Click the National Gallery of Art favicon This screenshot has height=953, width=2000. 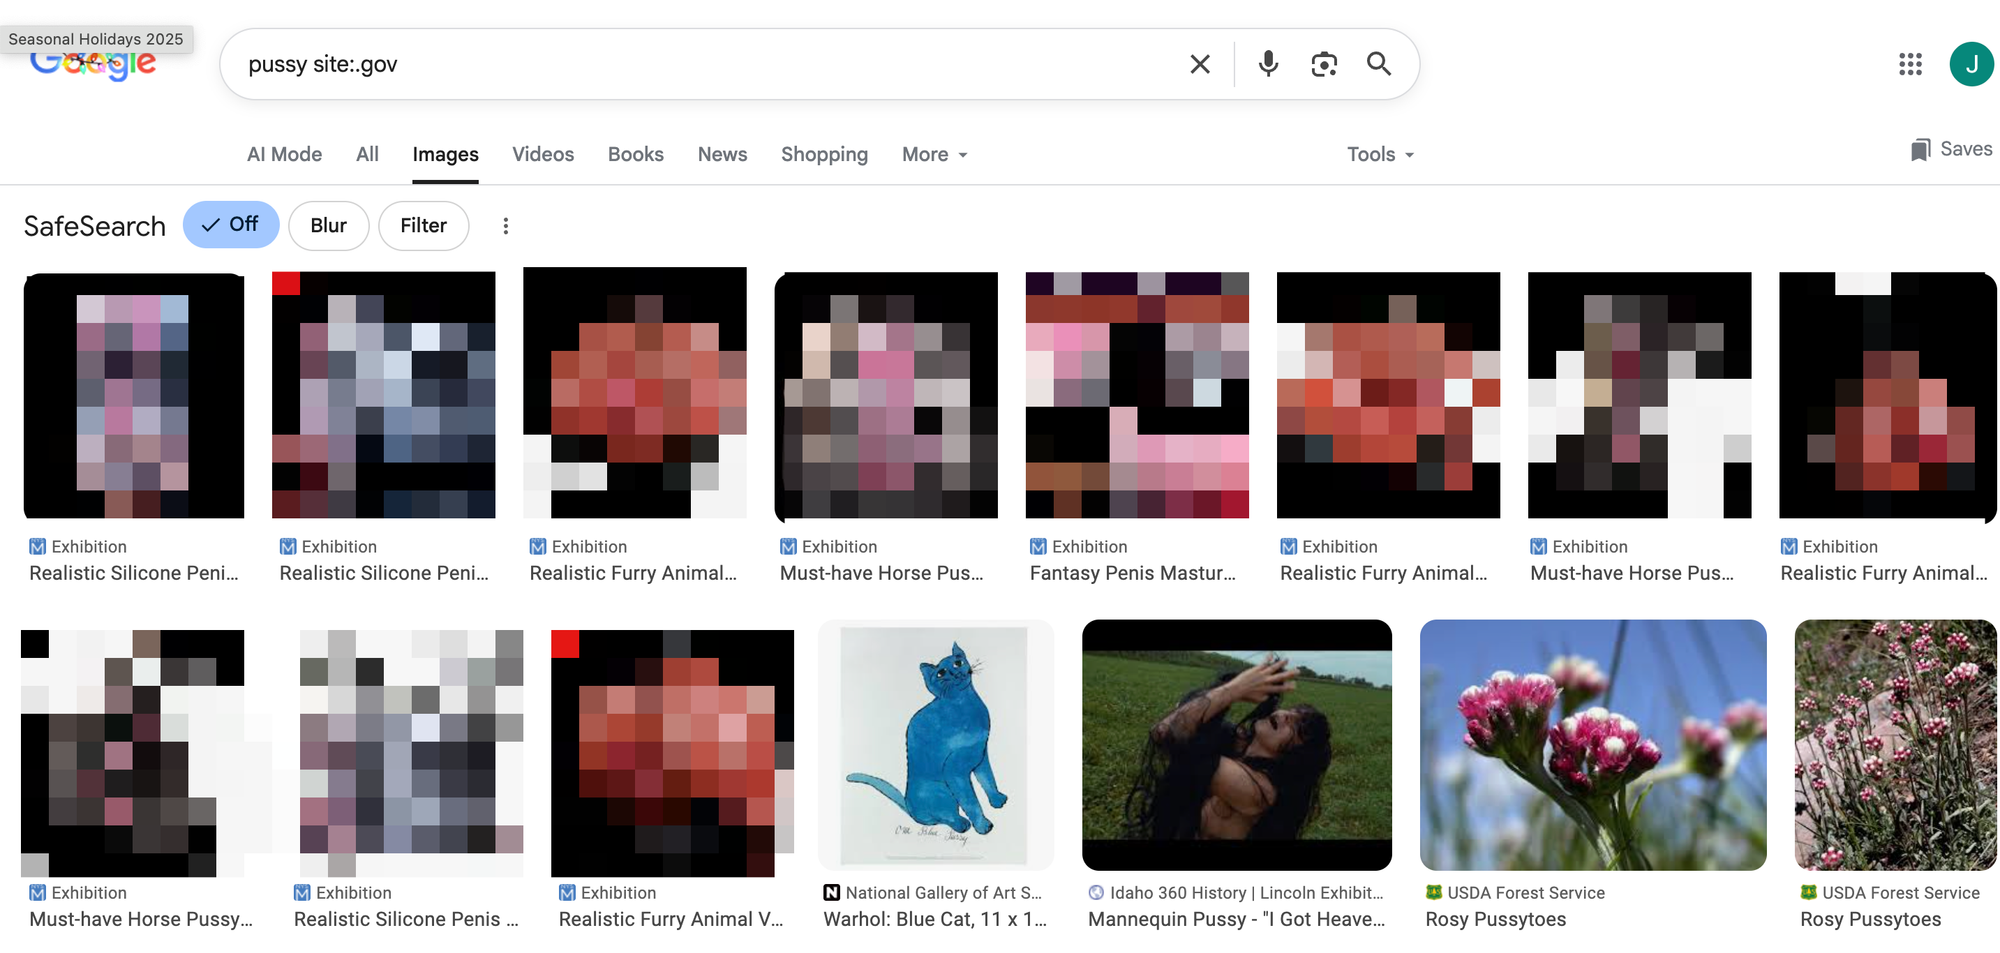[830, 892]
